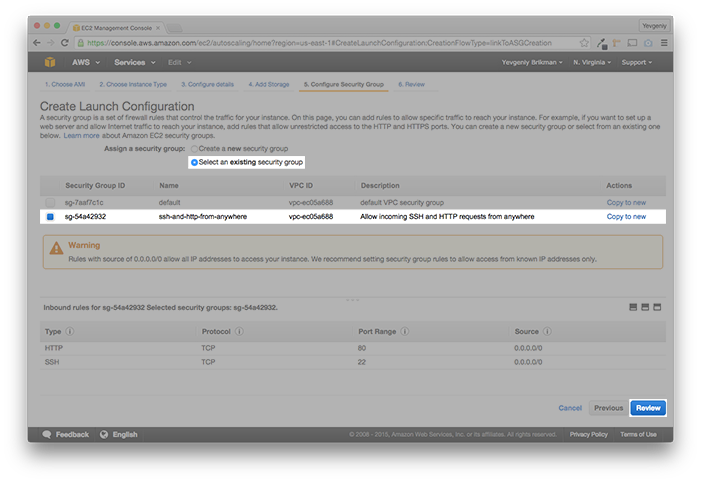Click info icon next to Source
Screen dimensions: 701x482
point(547,331)
